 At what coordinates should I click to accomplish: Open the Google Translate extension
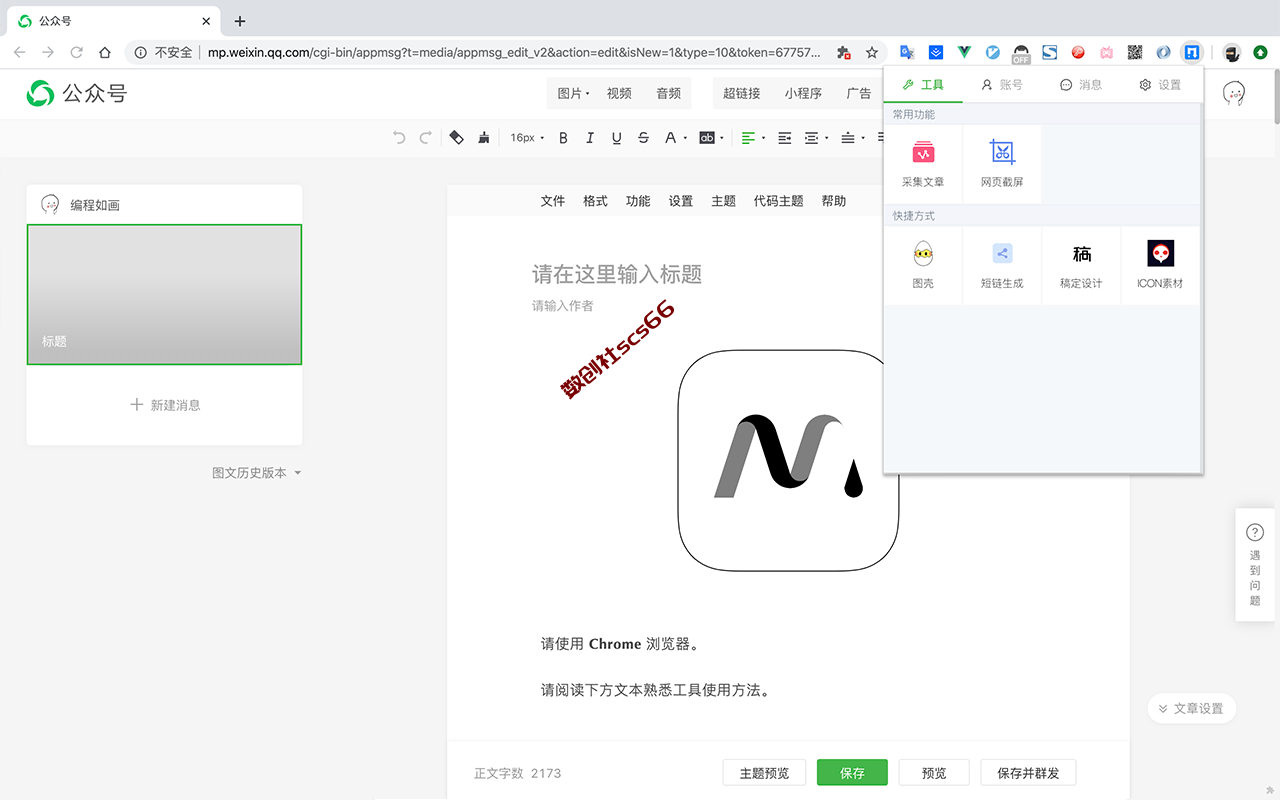(x=907, y=52)
